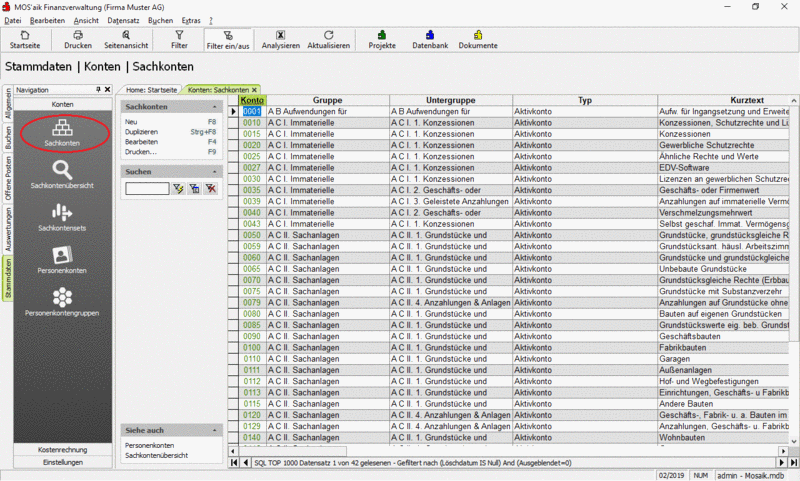Screen dimensions: 800x481
Task: Collapse the Siehe auch section
Action: tap(214, 431)
